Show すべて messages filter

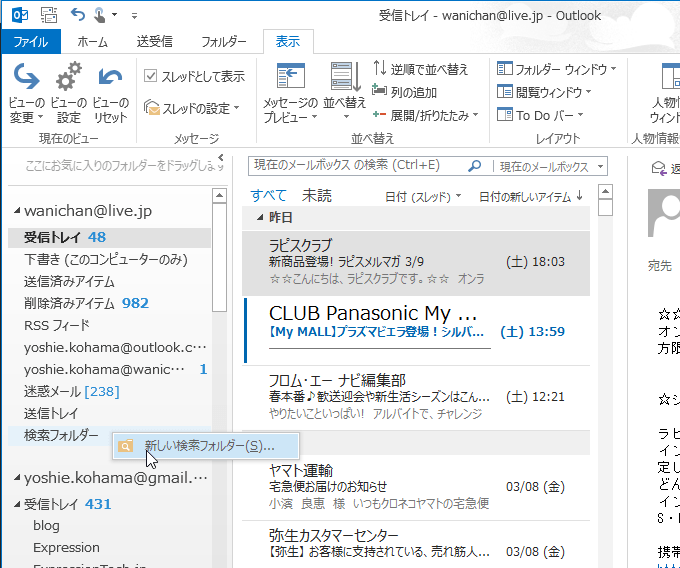click(x=268, y=196)
